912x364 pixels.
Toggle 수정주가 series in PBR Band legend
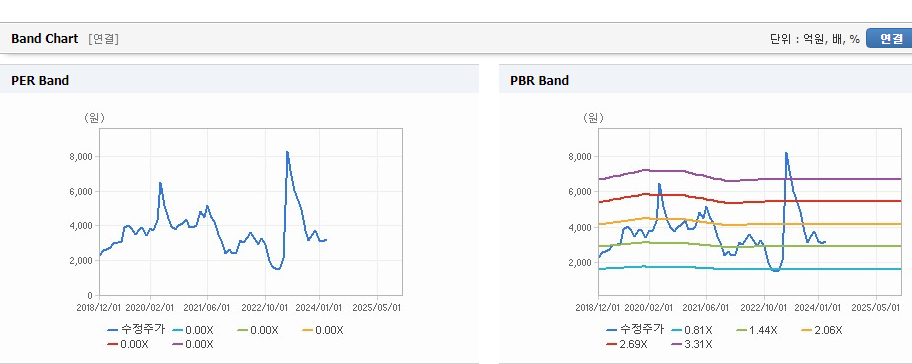635,329
